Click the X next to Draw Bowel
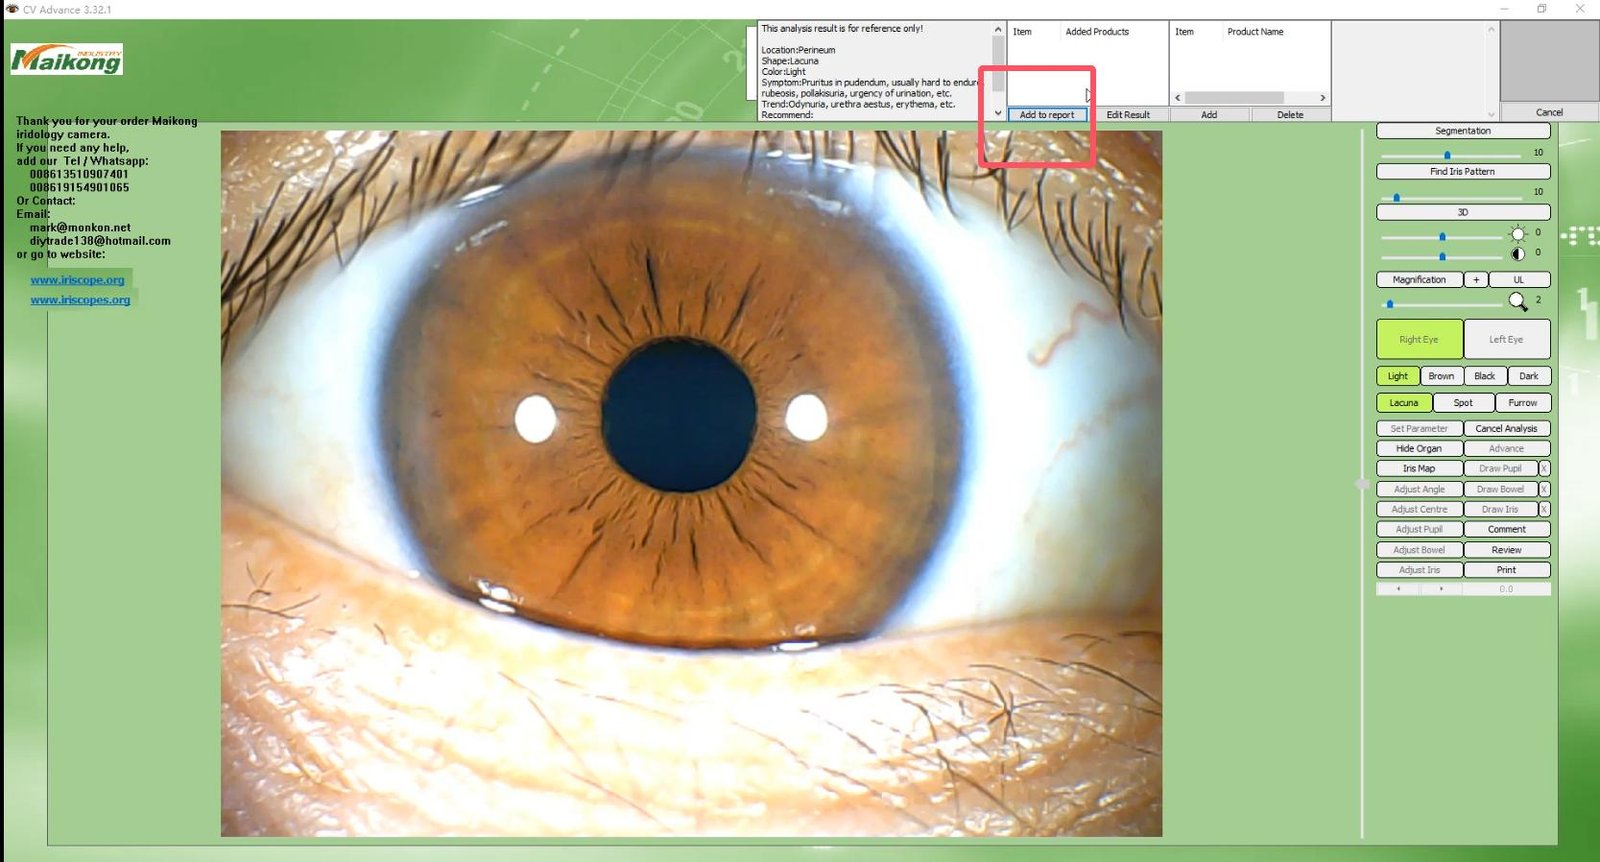1600x862 pixels. [1544, 490]
